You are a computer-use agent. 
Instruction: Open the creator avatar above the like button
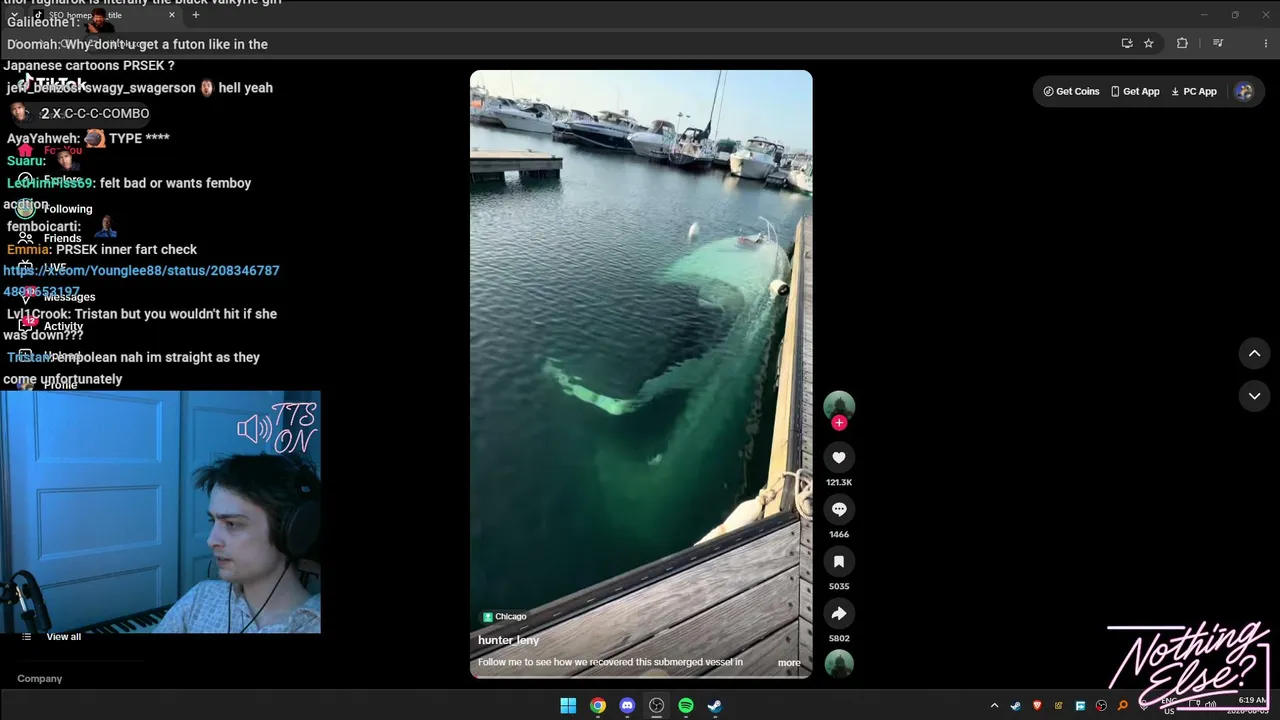(839, 405)
